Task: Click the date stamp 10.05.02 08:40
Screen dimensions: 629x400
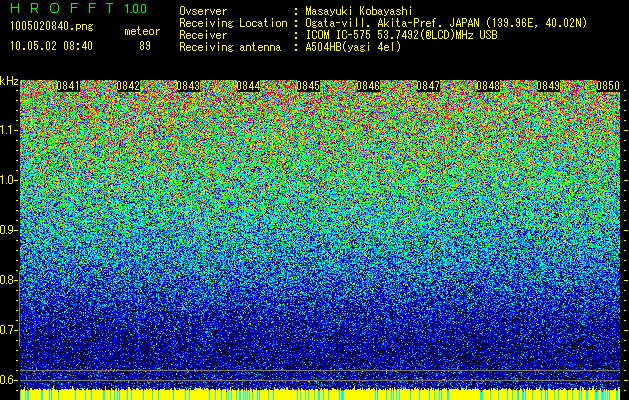Action: (x=51, y=46)
